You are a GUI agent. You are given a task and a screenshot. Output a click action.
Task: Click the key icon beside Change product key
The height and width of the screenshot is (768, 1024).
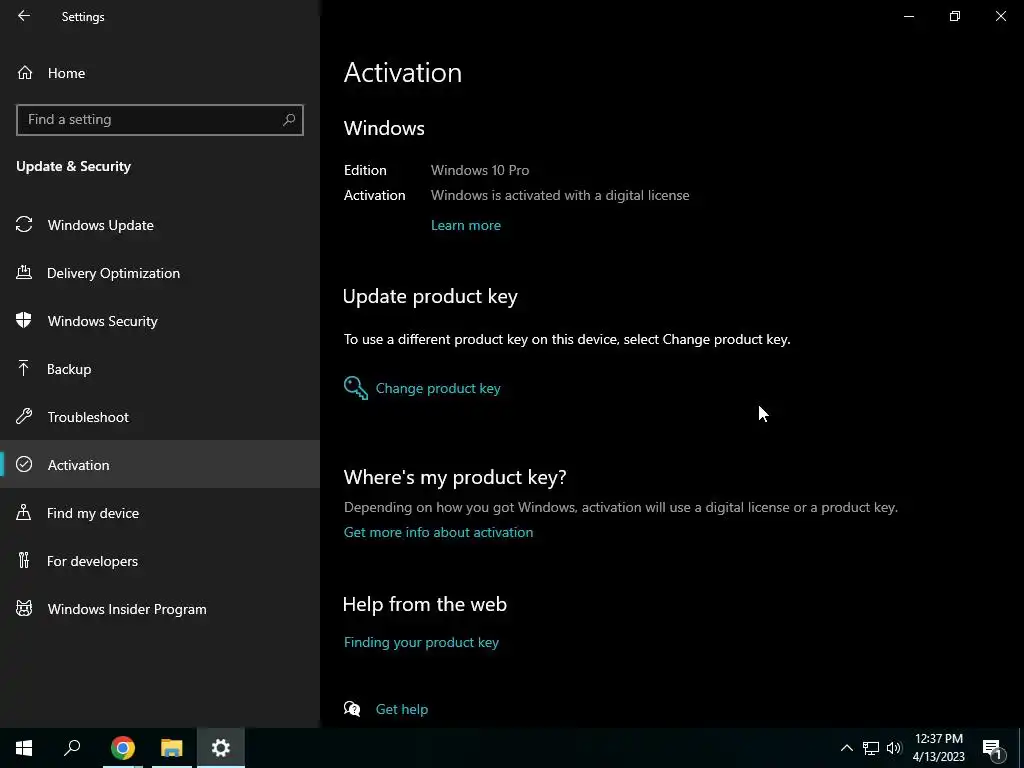(x=356, y=388)
